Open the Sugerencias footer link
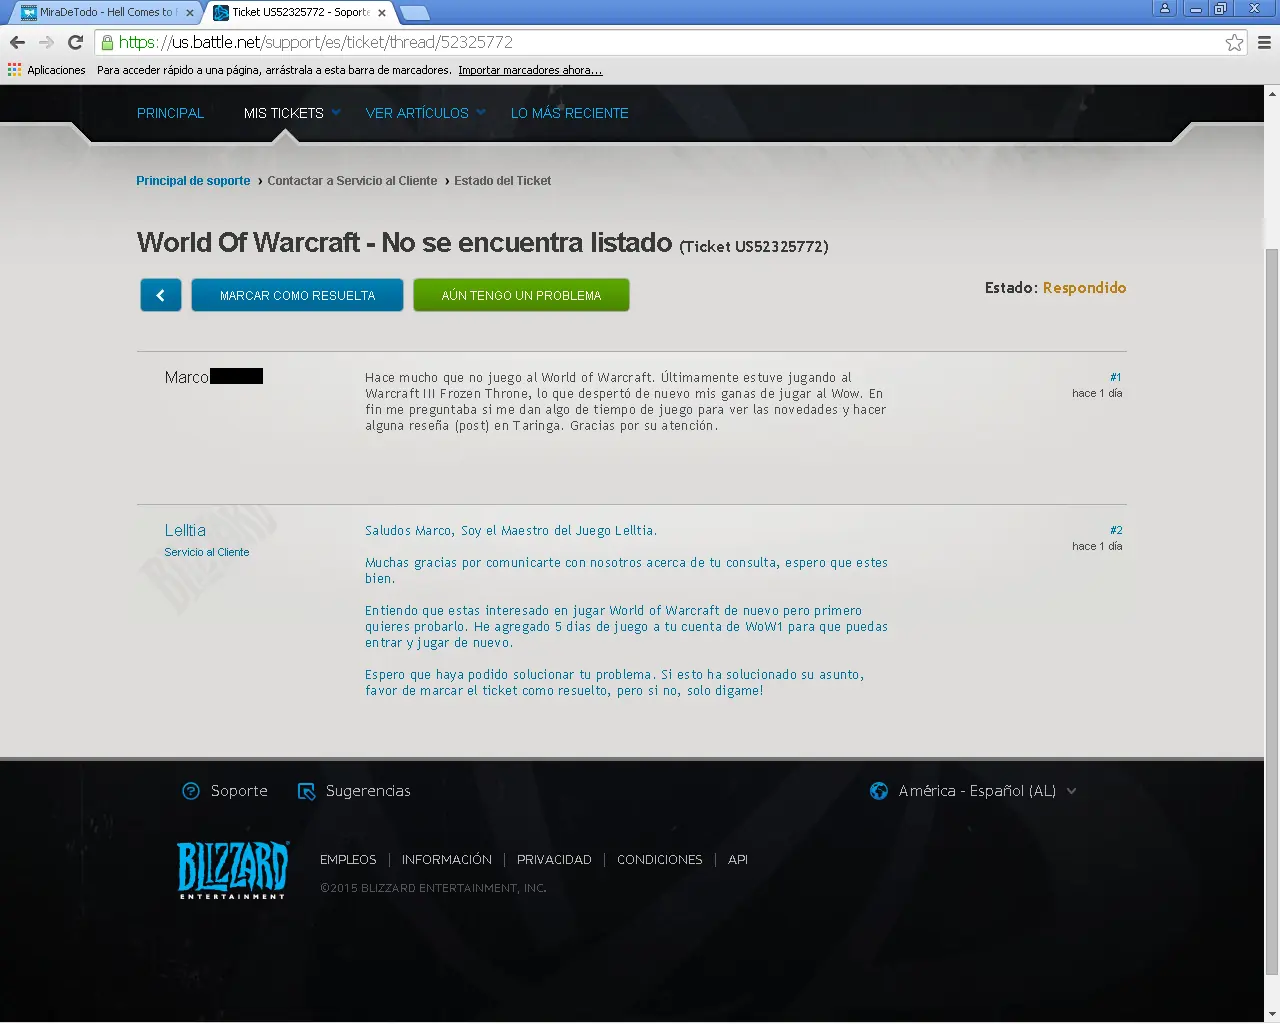The width and height of the screenshot is (1280, 1024). coord(368,791)
